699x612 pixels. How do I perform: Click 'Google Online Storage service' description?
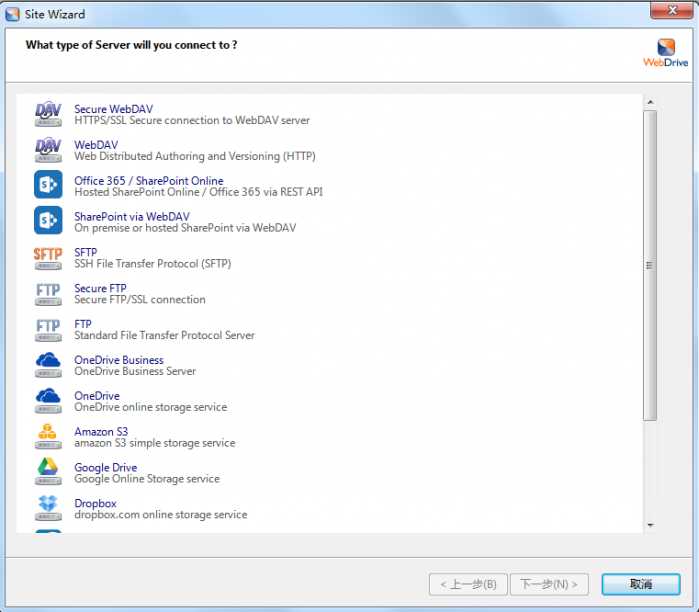point(147,479)
